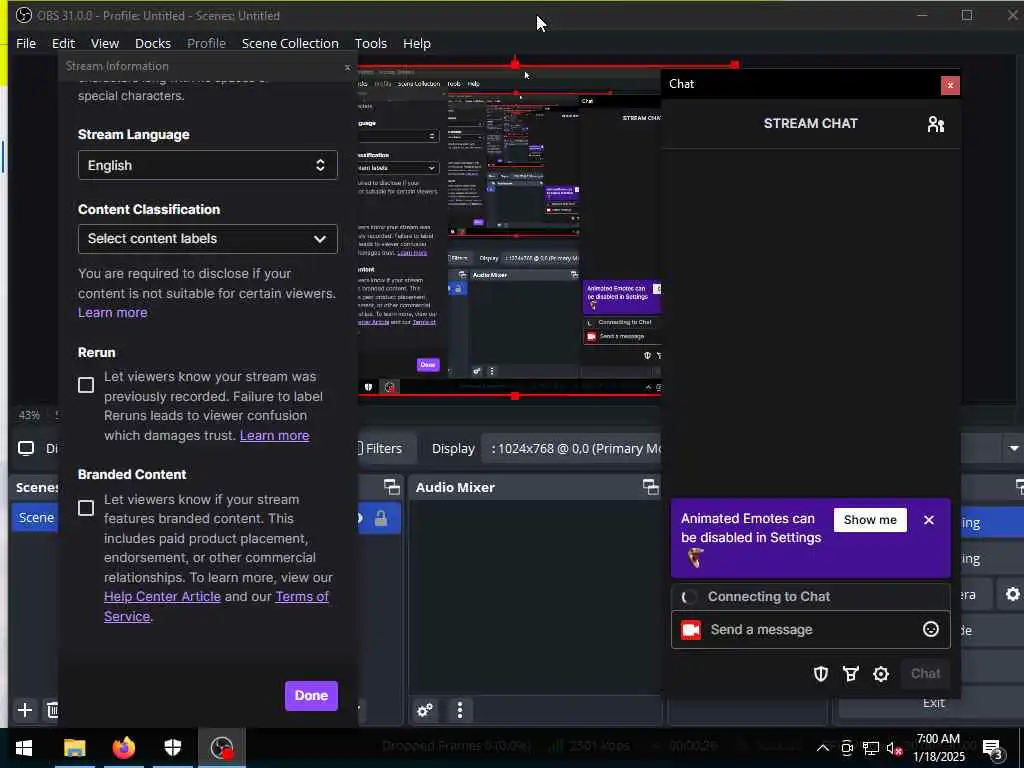Open the chat community users list icon

[936, 124]
